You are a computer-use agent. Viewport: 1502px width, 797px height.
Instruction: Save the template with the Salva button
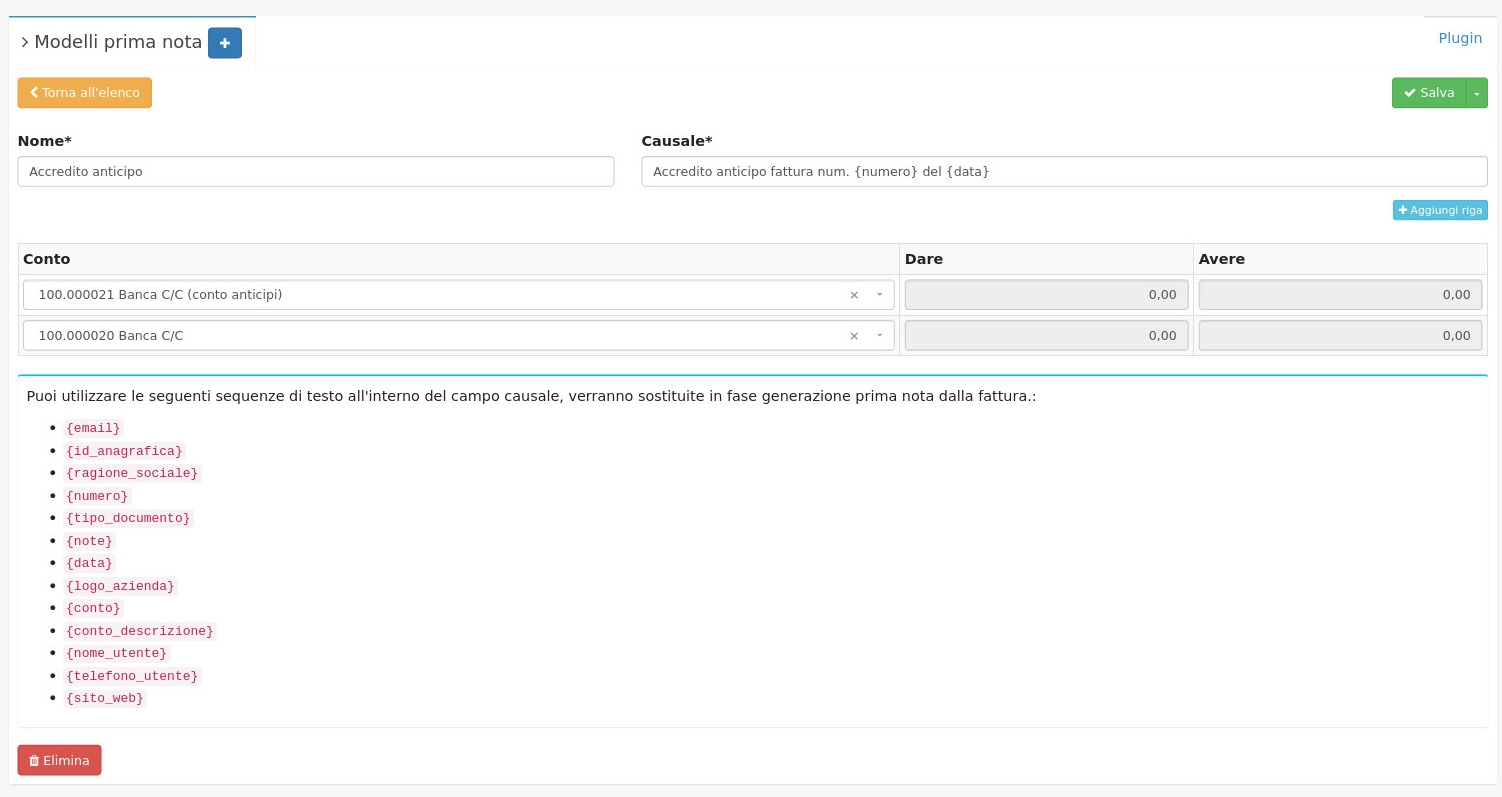tap(1428, 93)
